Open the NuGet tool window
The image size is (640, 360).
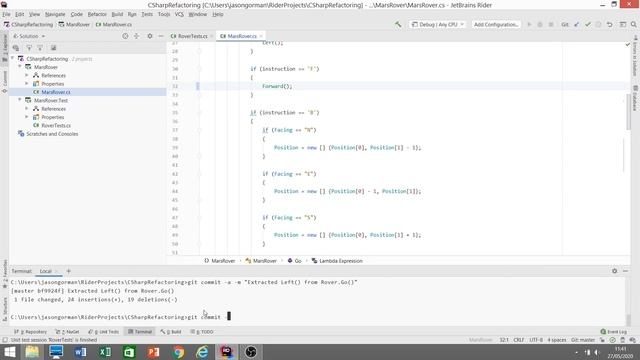pos(67,332)
